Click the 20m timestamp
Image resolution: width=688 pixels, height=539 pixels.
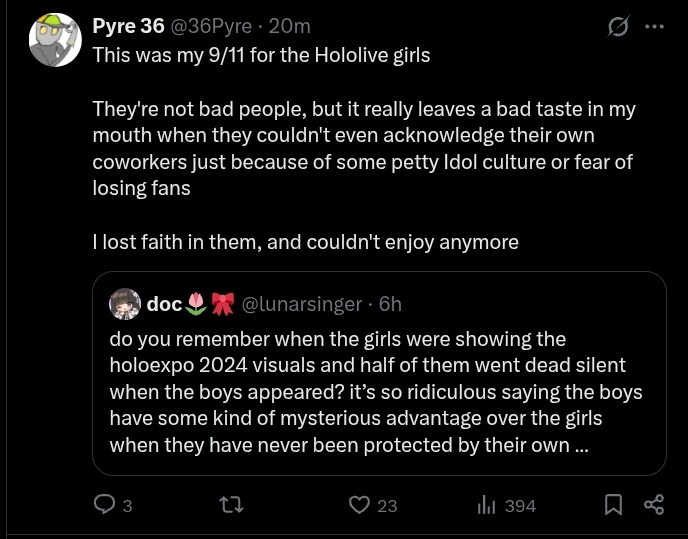(290, 26)
